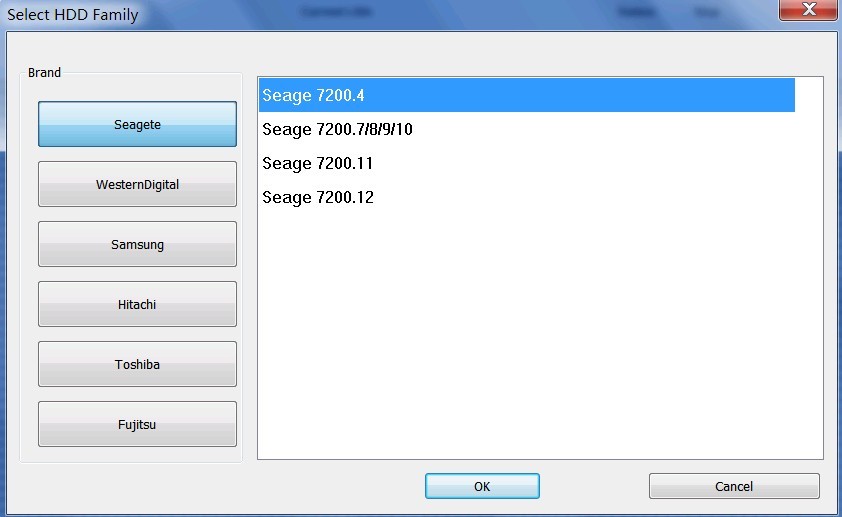
Task: Pick the Samsung brand button
Action: pos(137,244)
